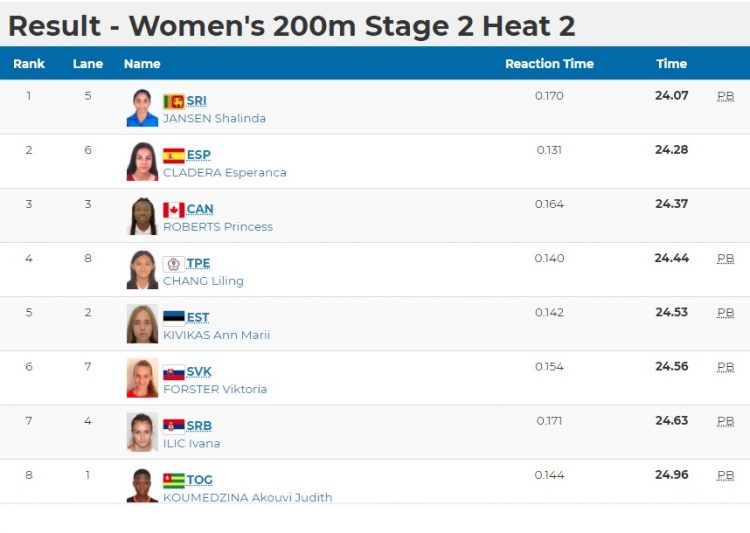Open JANSEN Shalinda athlete profile link

(x=214, y=118)
